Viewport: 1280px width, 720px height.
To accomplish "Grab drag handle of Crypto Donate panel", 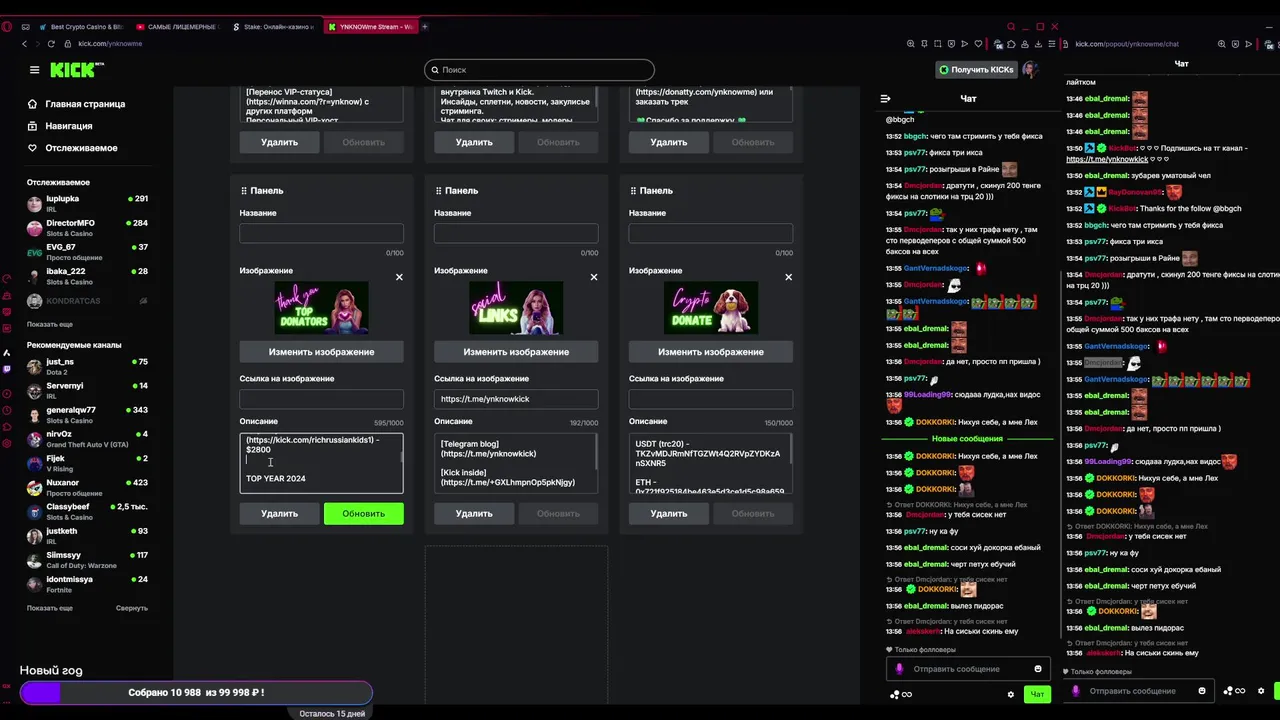I will tap(633, 190).
